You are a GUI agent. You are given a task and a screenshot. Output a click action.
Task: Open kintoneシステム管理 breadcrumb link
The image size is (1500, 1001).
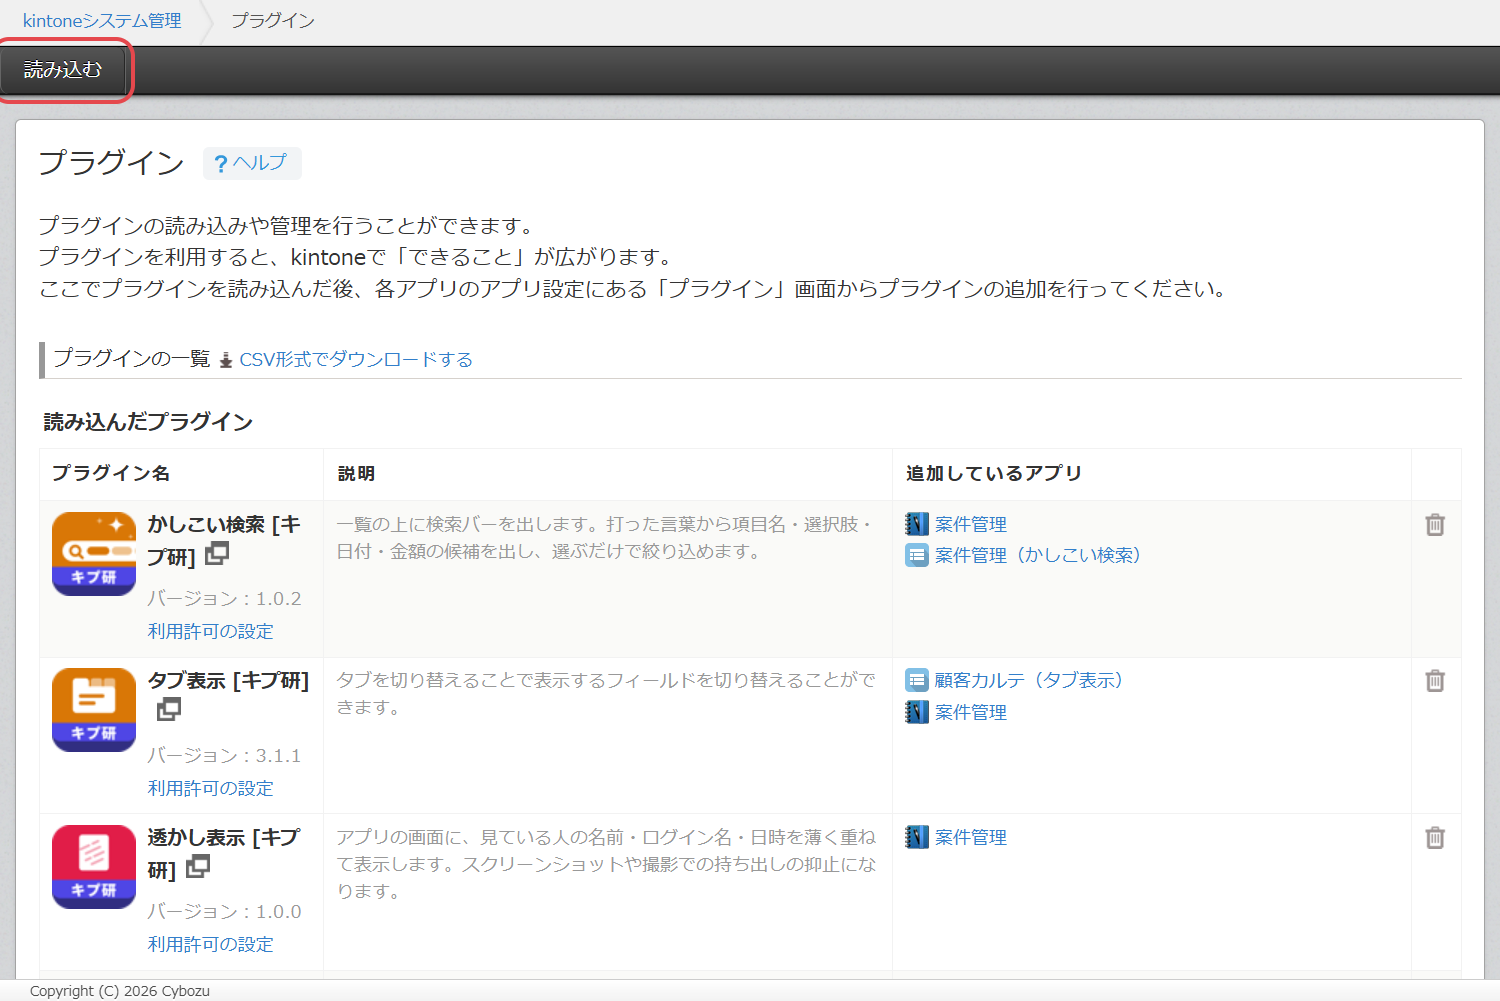coord(102,21)
